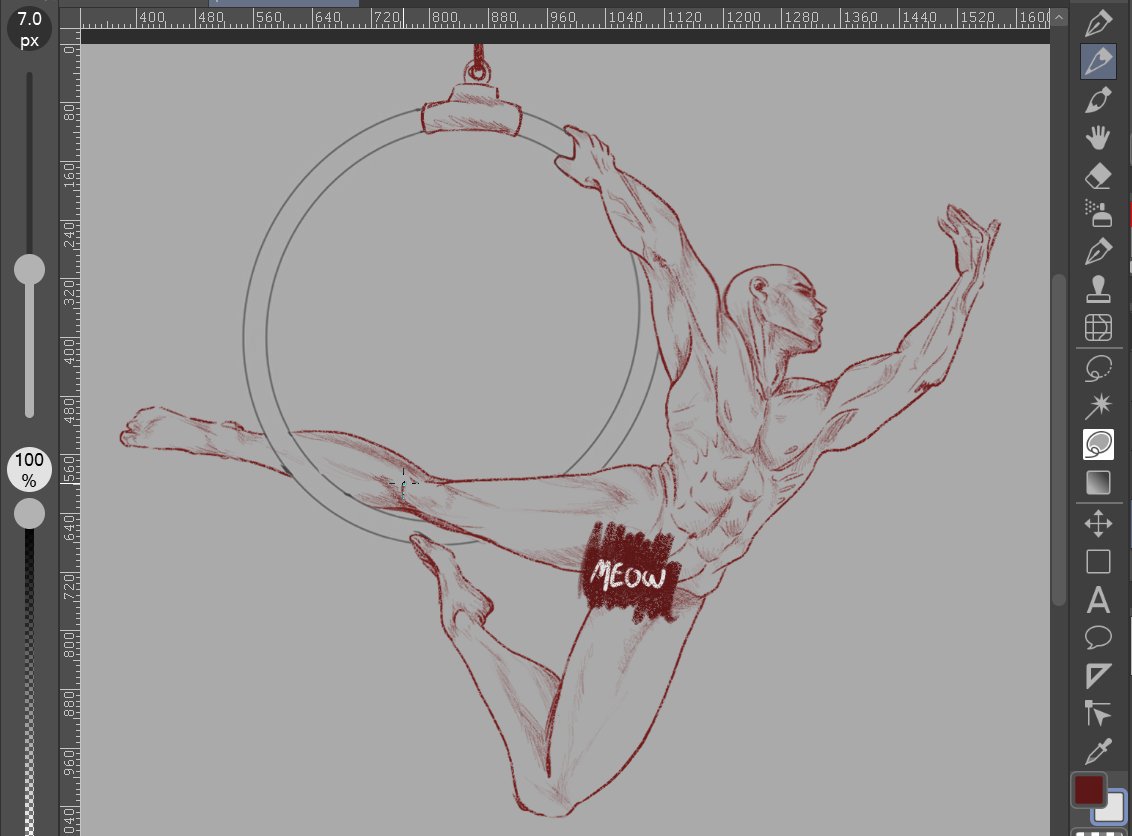Select the round-bodied brush pen tool

(x=1098, y=100)
